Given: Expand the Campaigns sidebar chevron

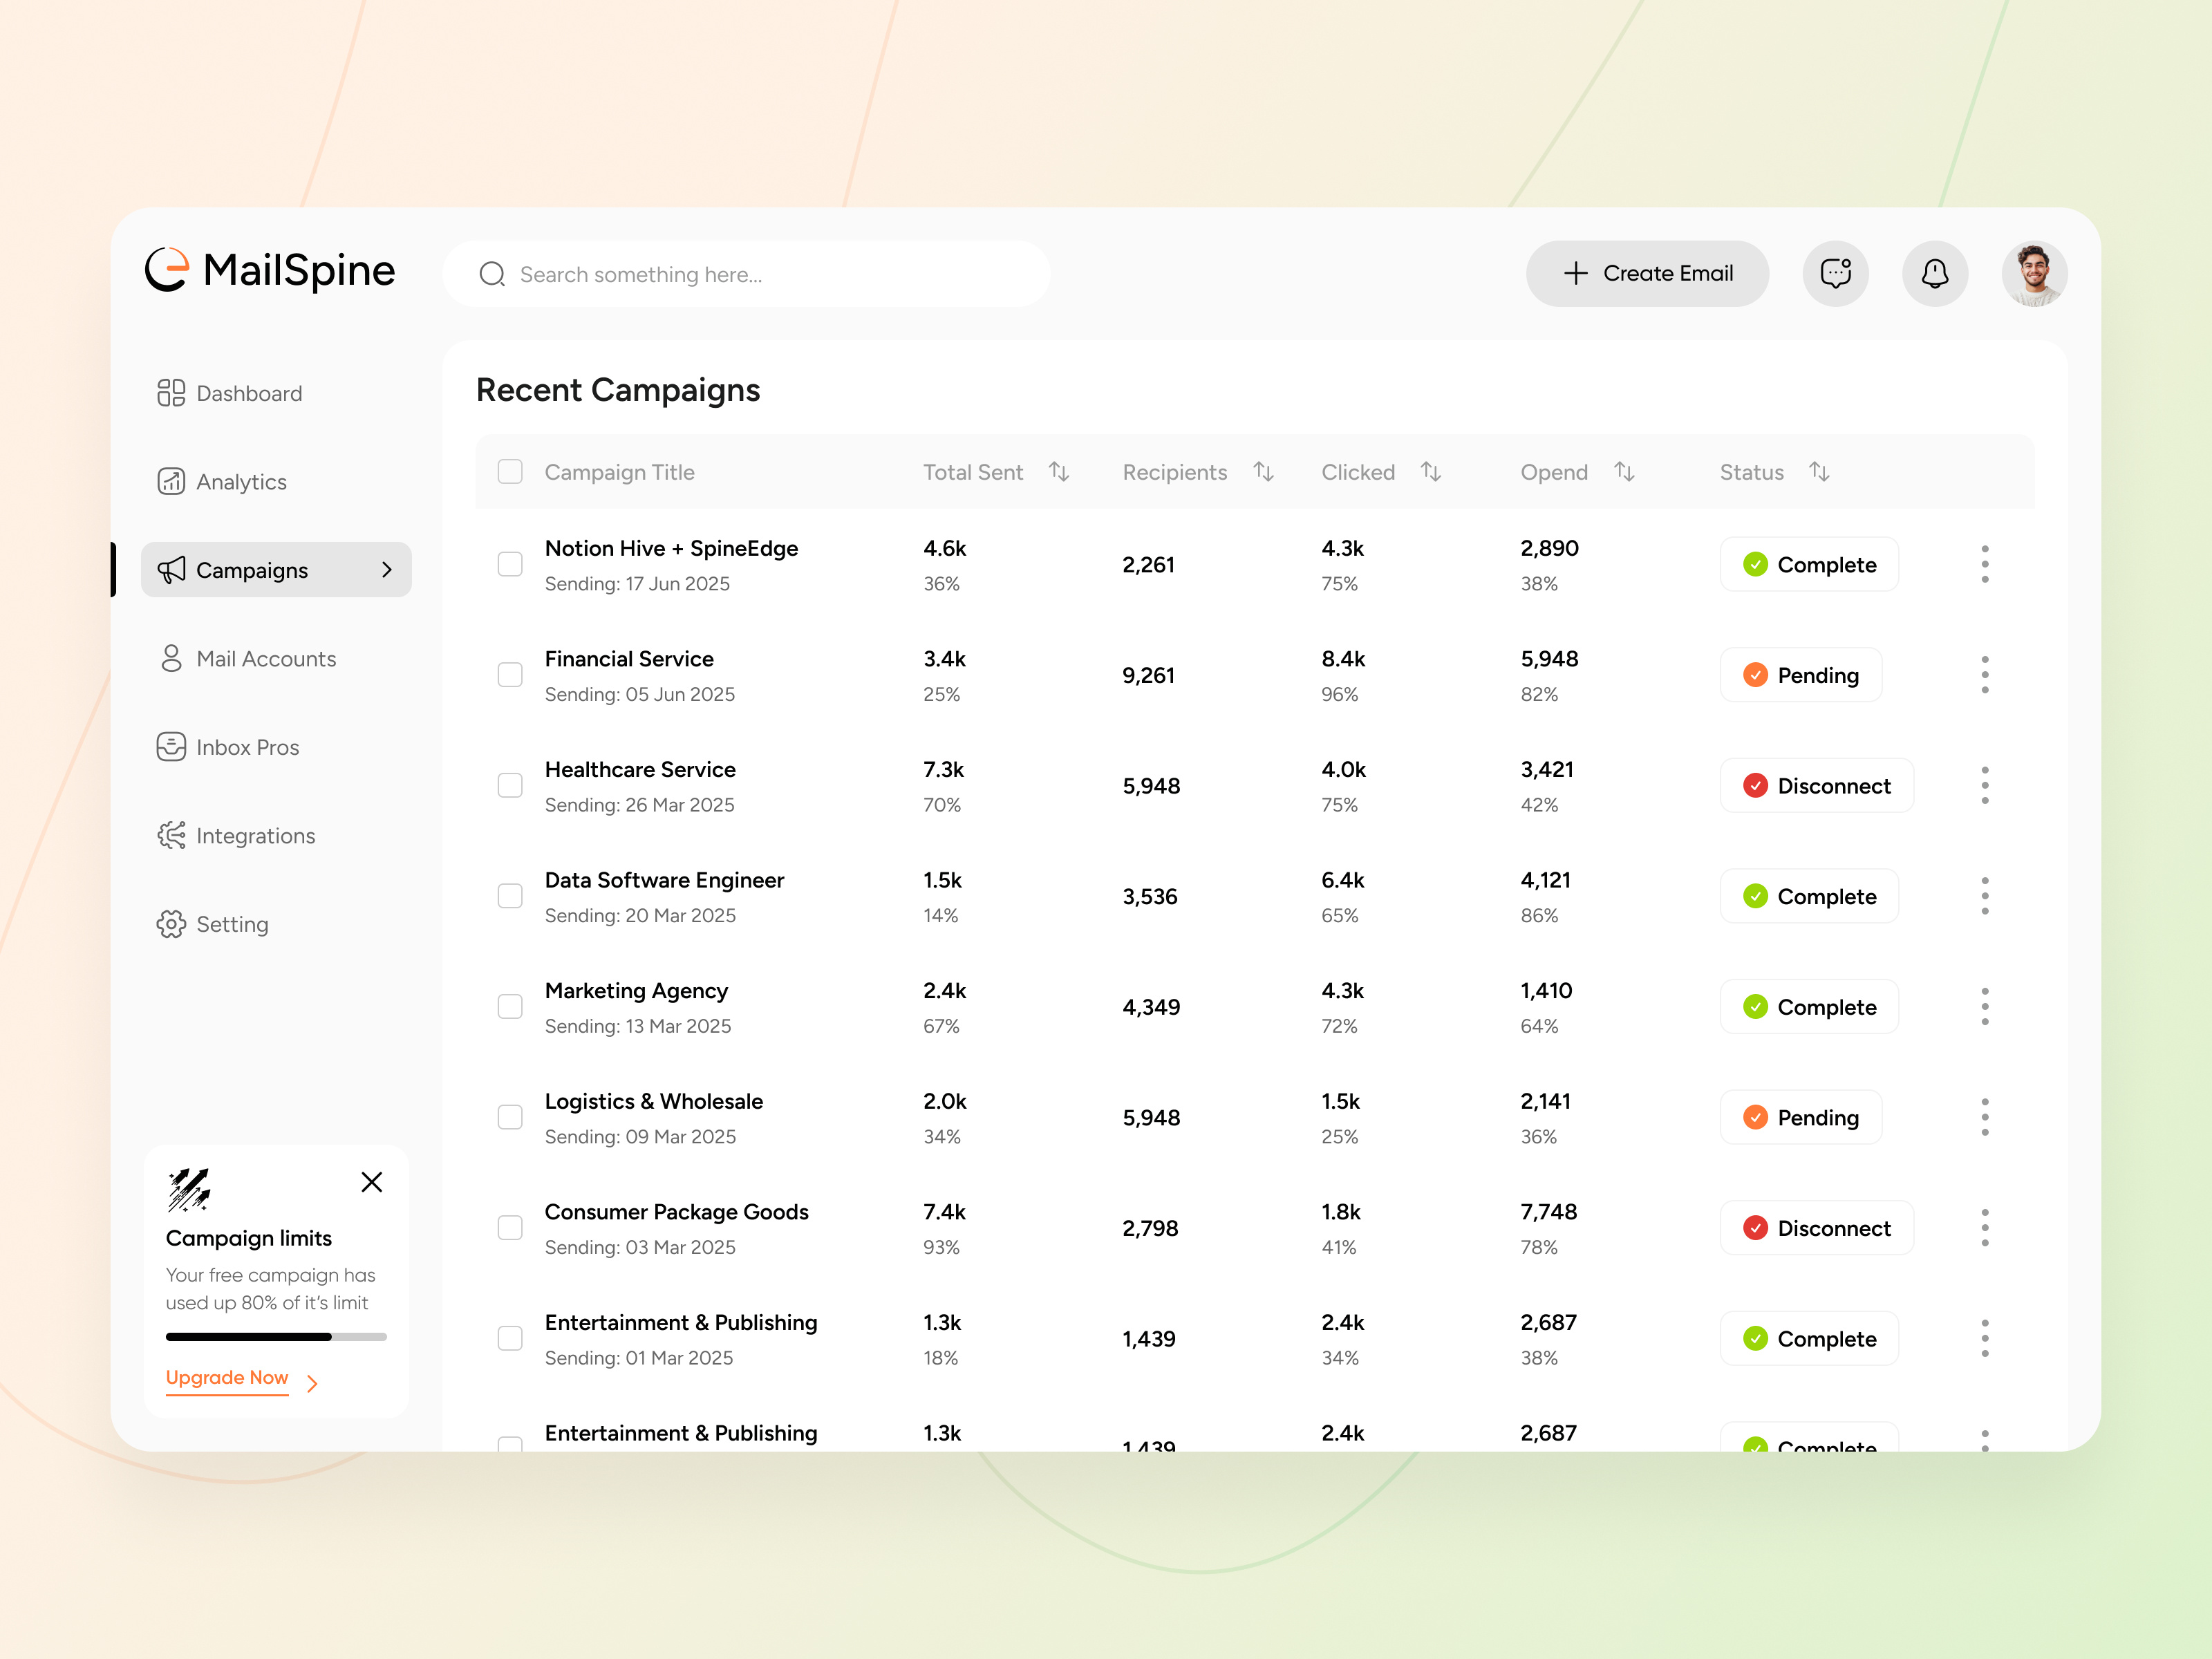Looking at the screenshot, I should tap(388, 569).
